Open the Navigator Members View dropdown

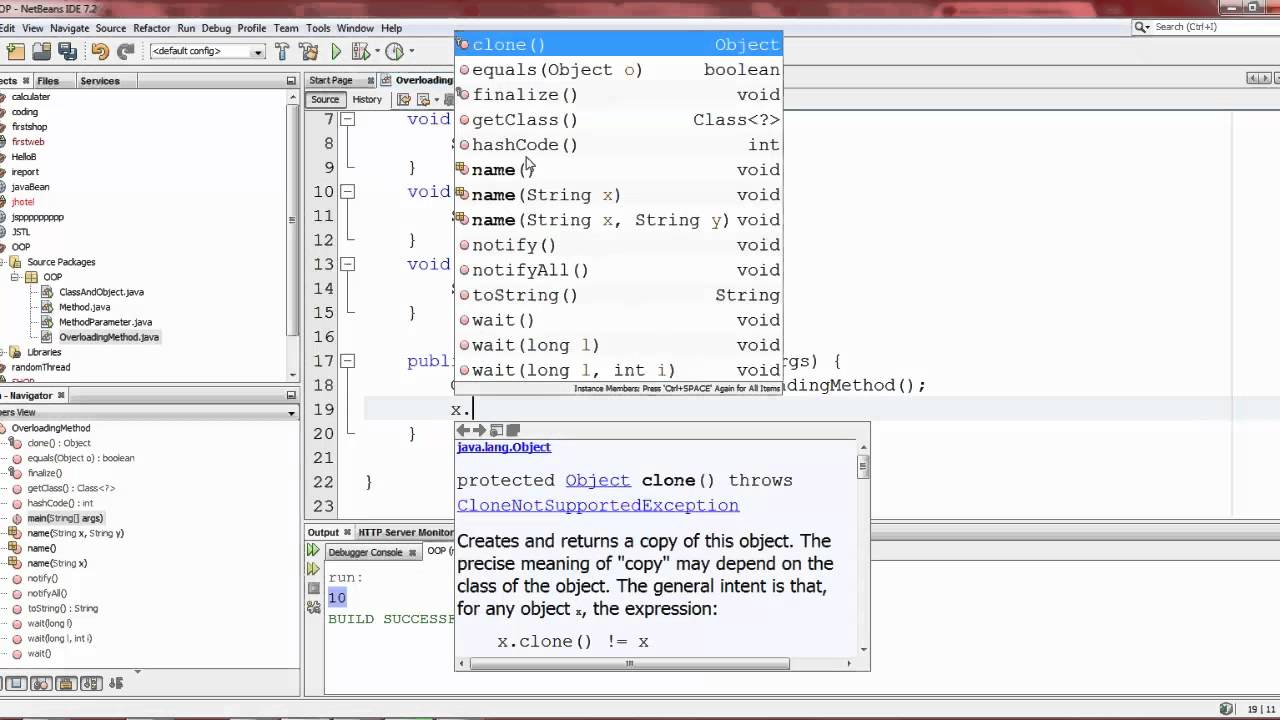pyautogui.click(x=291, y=412)
